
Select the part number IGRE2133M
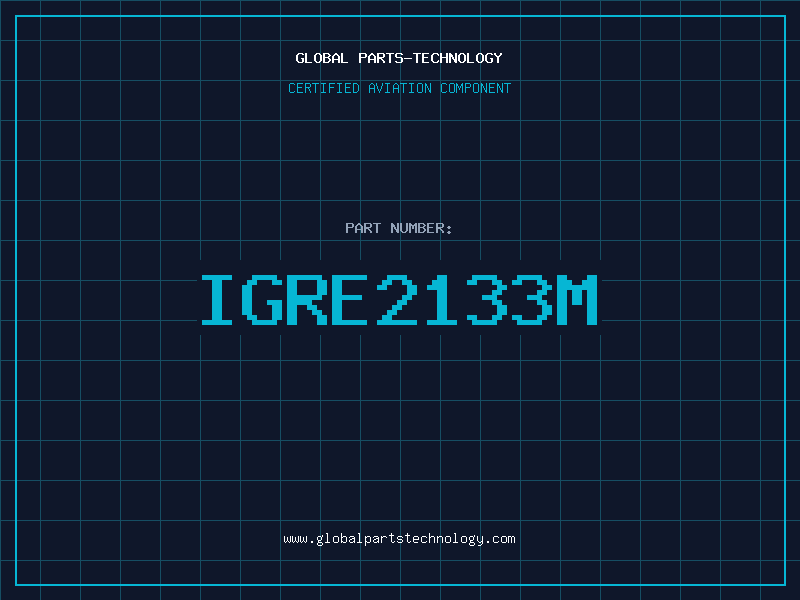point(399,299)
